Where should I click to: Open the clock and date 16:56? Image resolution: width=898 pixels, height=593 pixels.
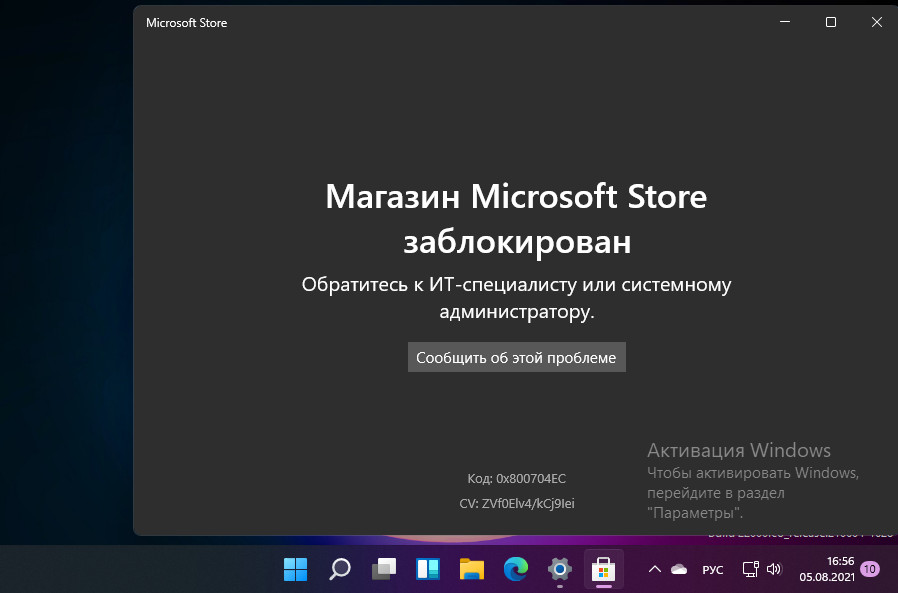(x=826, y=569)
